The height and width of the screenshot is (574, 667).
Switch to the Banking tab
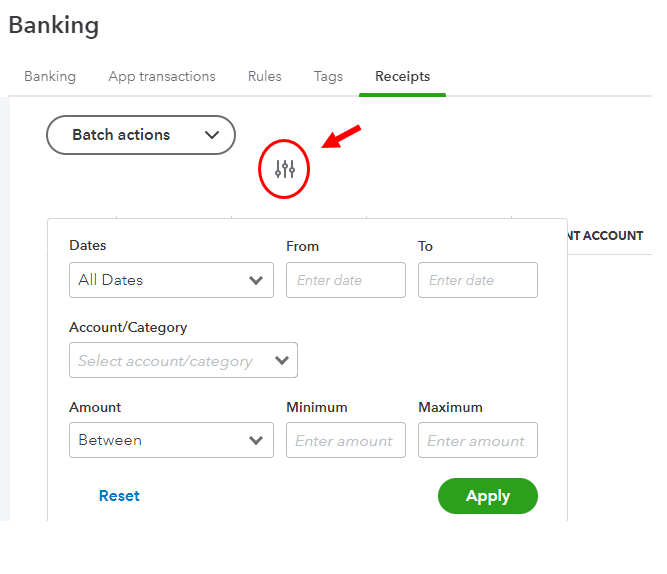coord(50,76)
